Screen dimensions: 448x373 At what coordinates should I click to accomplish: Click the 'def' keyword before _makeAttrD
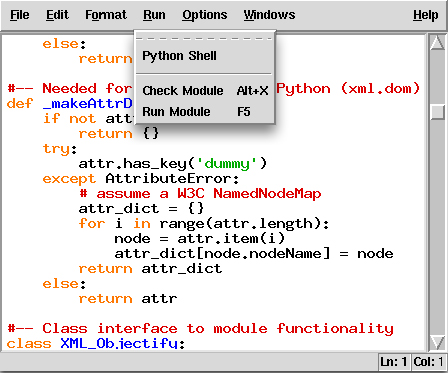pos(20,104)
